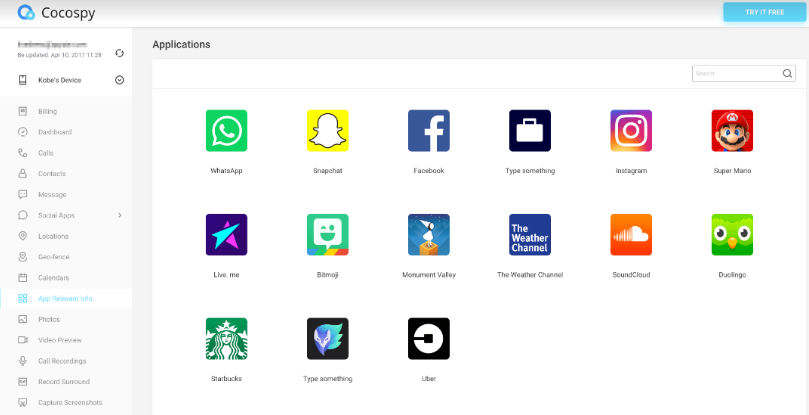Click the Billing icon in sidebar
The height and width of the screenshot is (415, 809).
pyautogui.click(x=23, y=111)
